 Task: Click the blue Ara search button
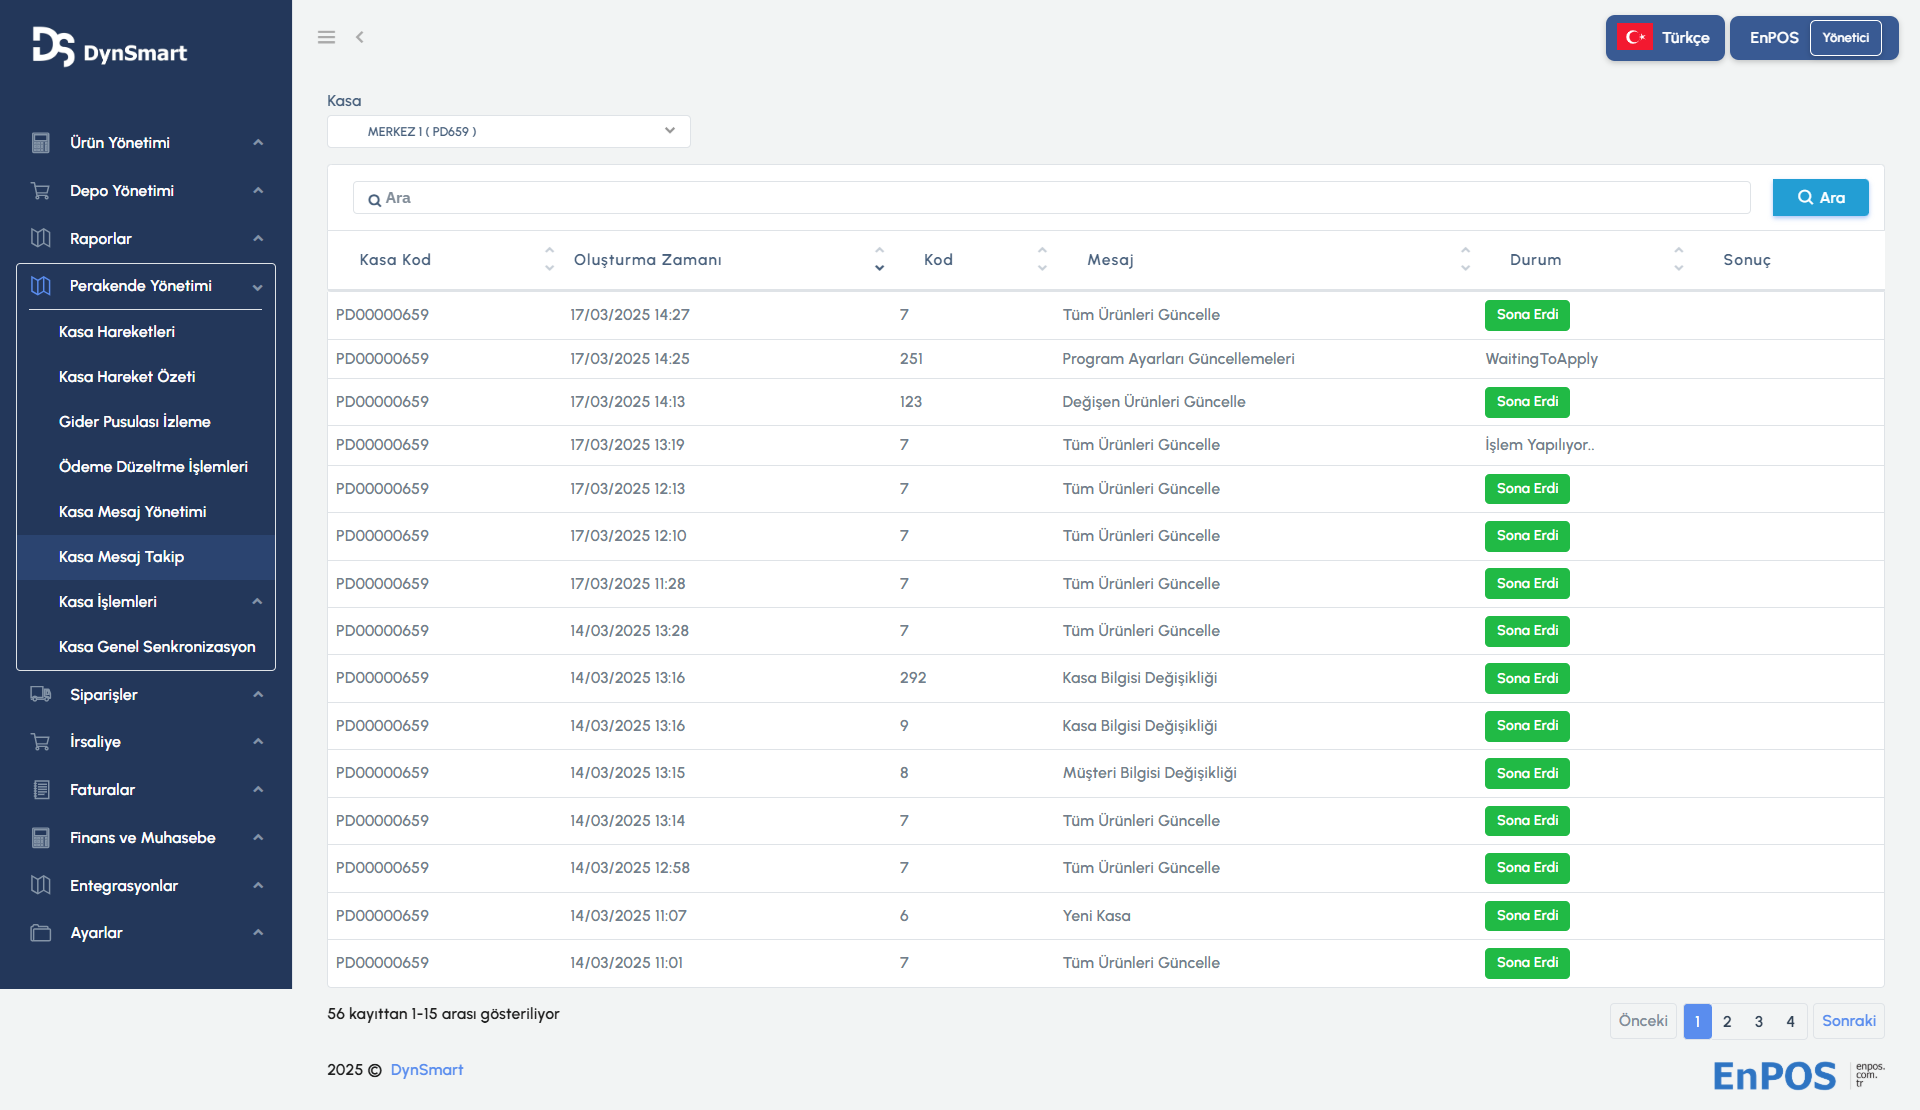tap(1820, 198)
